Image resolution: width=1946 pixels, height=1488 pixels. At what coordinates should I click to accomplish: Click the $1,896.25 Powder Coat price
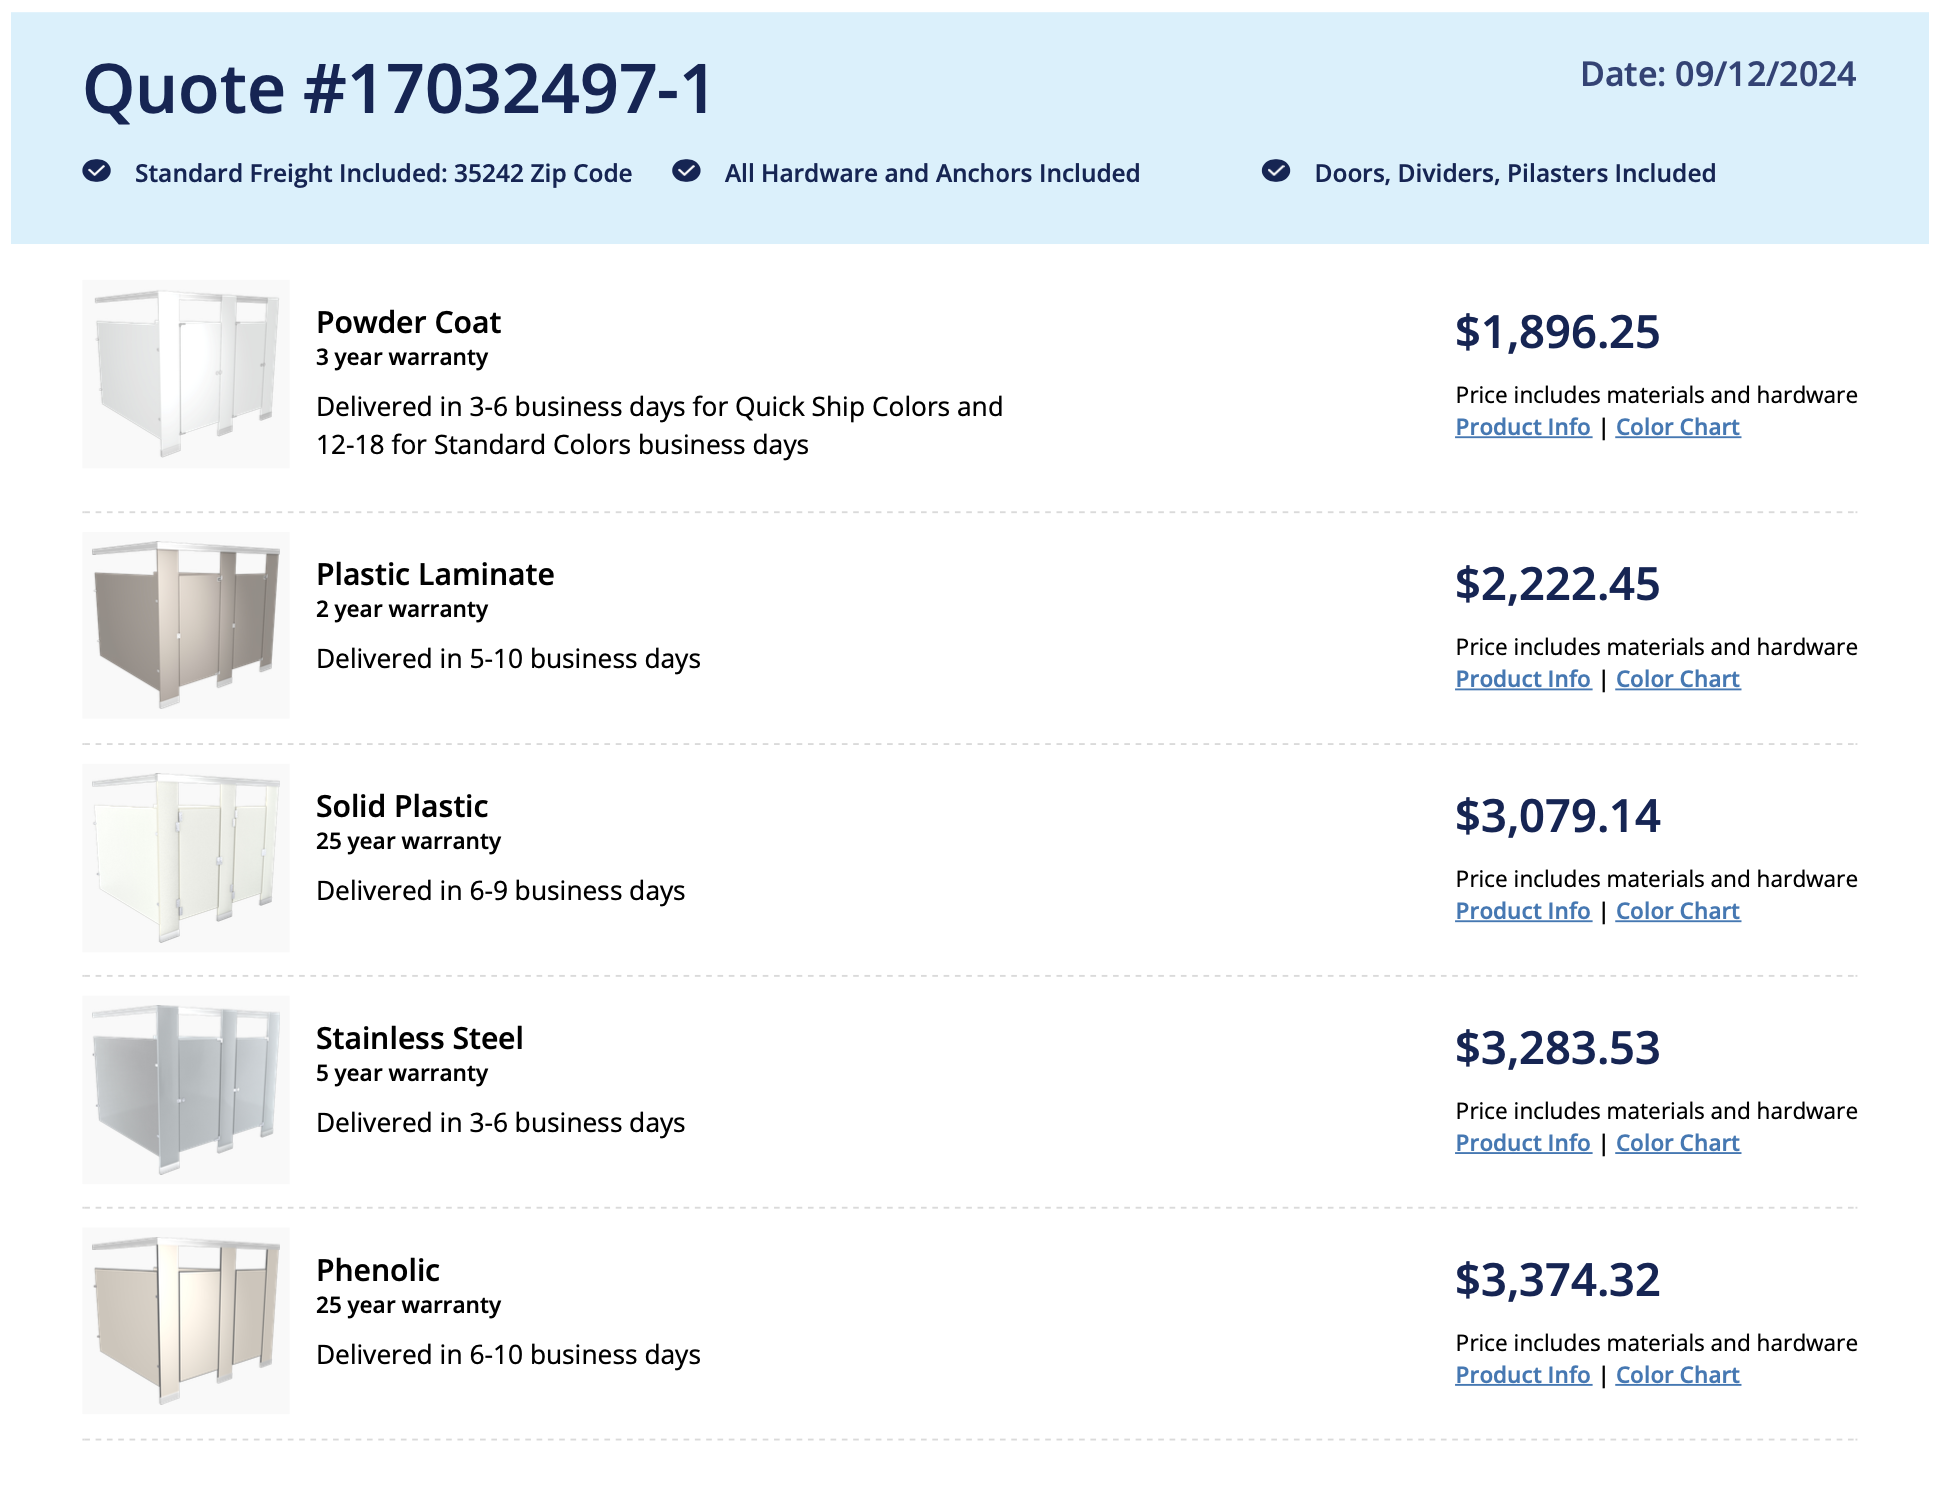click(1557, 332)
